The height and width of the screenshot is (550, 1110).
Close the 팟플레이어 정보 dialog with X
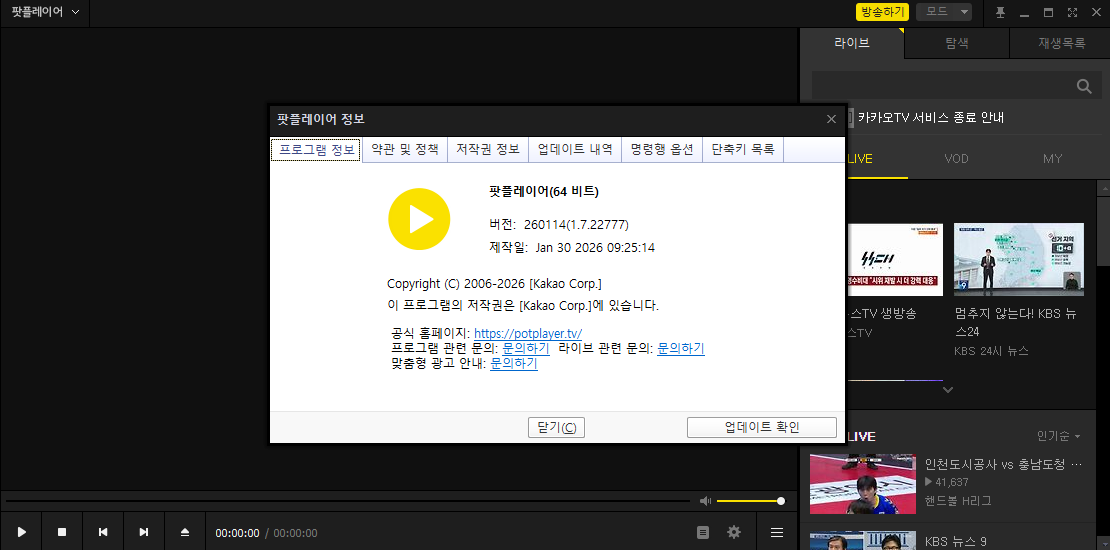click(x=831, y=119)
